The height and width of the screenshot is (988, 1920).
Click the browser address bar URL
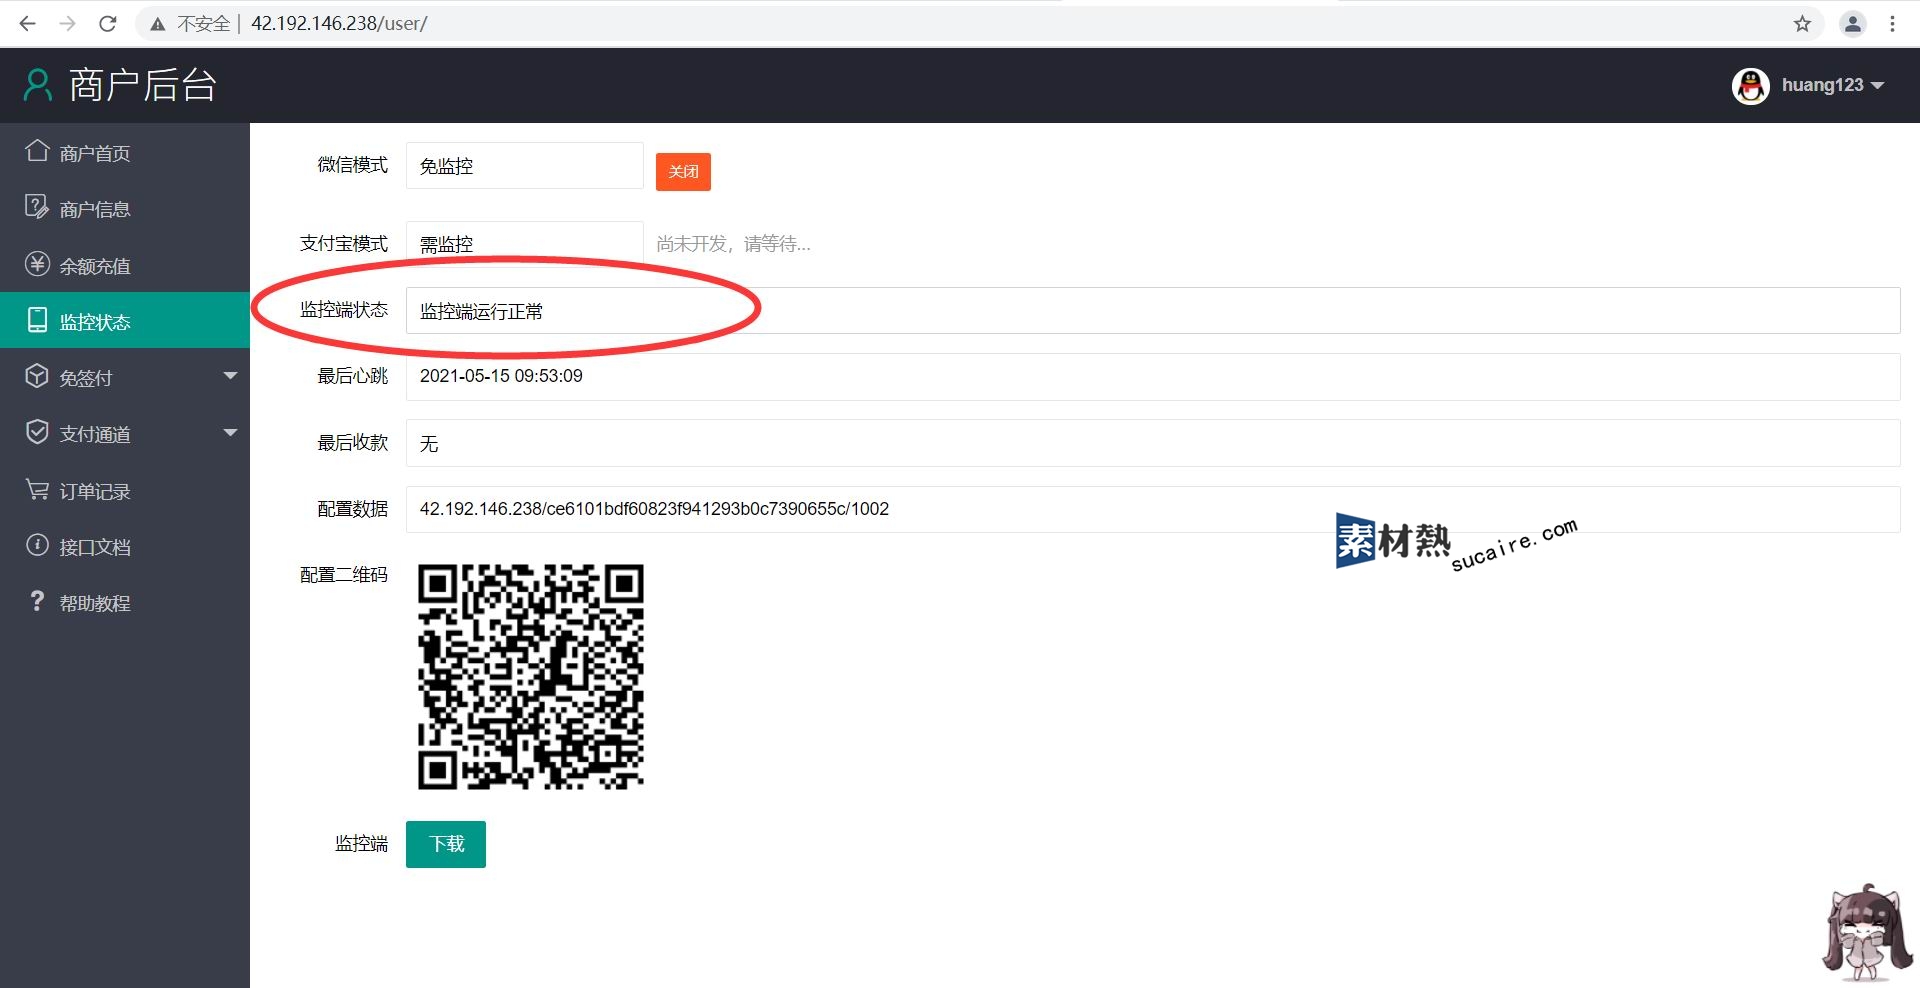click(x=339, y=23)
